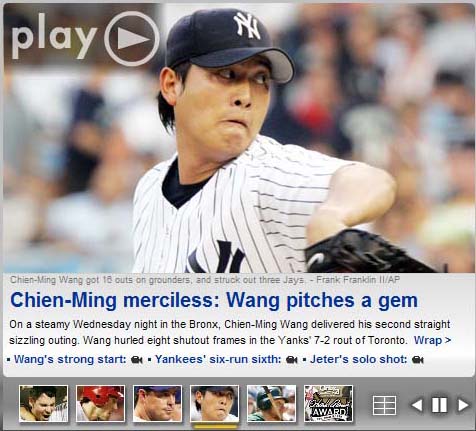The image size is (476, 431).
Task: Select highlighted Wang thumbnail
Action: 214,403
